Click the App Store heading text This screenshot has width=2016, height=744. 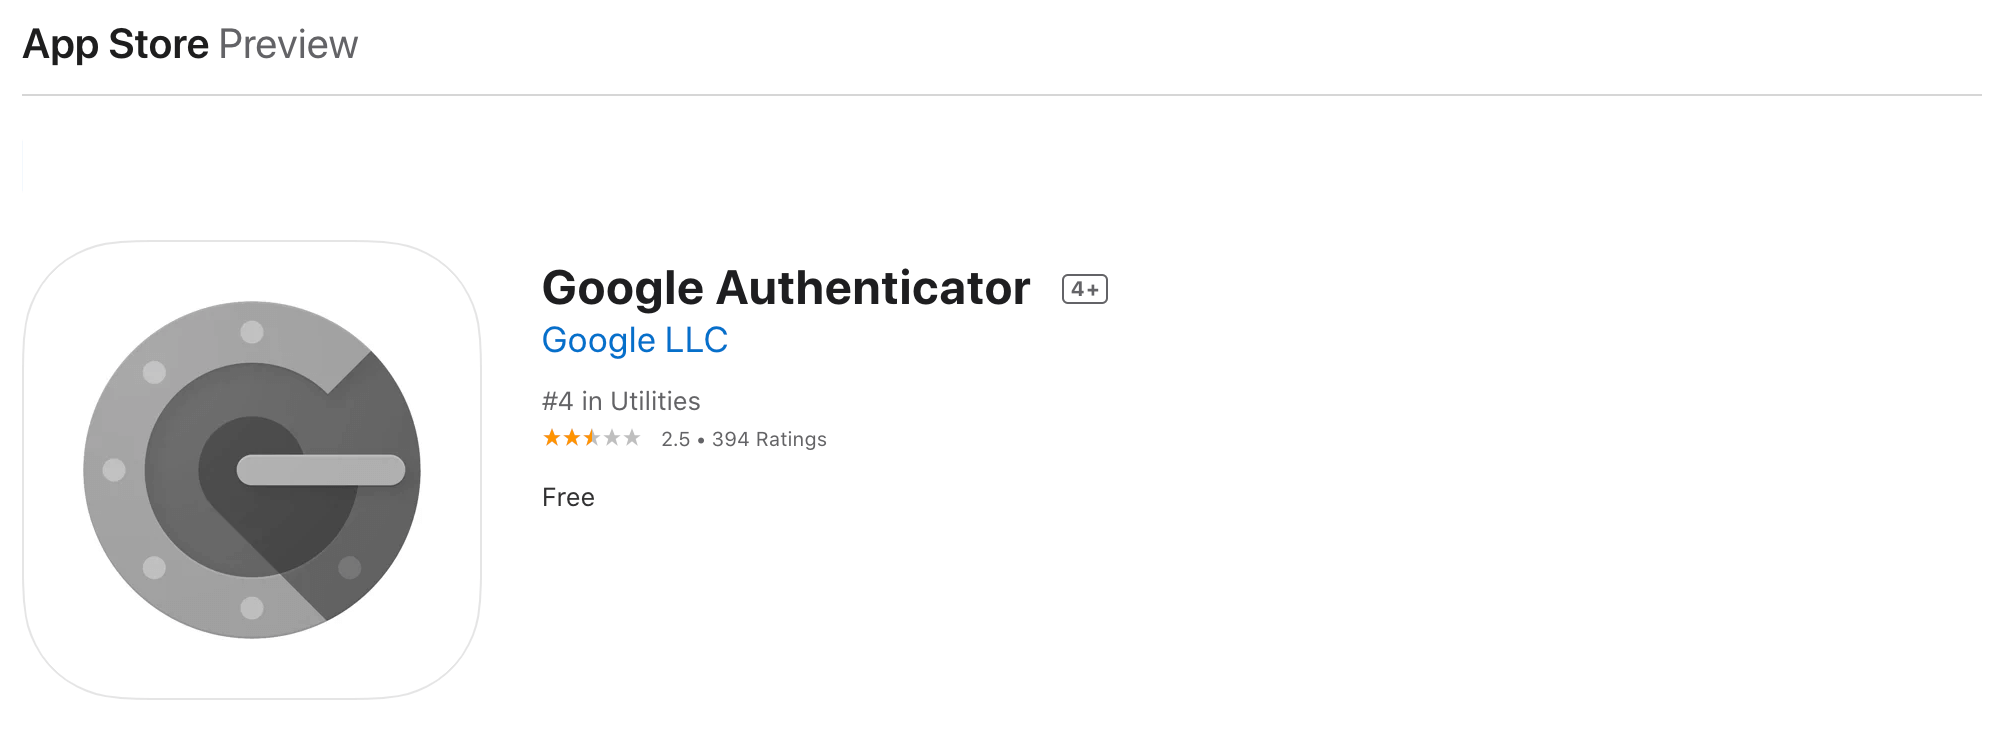point(116,45)
